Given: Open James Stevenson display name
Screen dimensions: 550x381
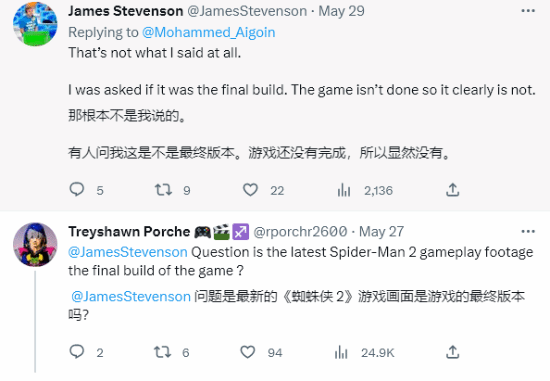Looking at the screenshot, I should 126,11.
